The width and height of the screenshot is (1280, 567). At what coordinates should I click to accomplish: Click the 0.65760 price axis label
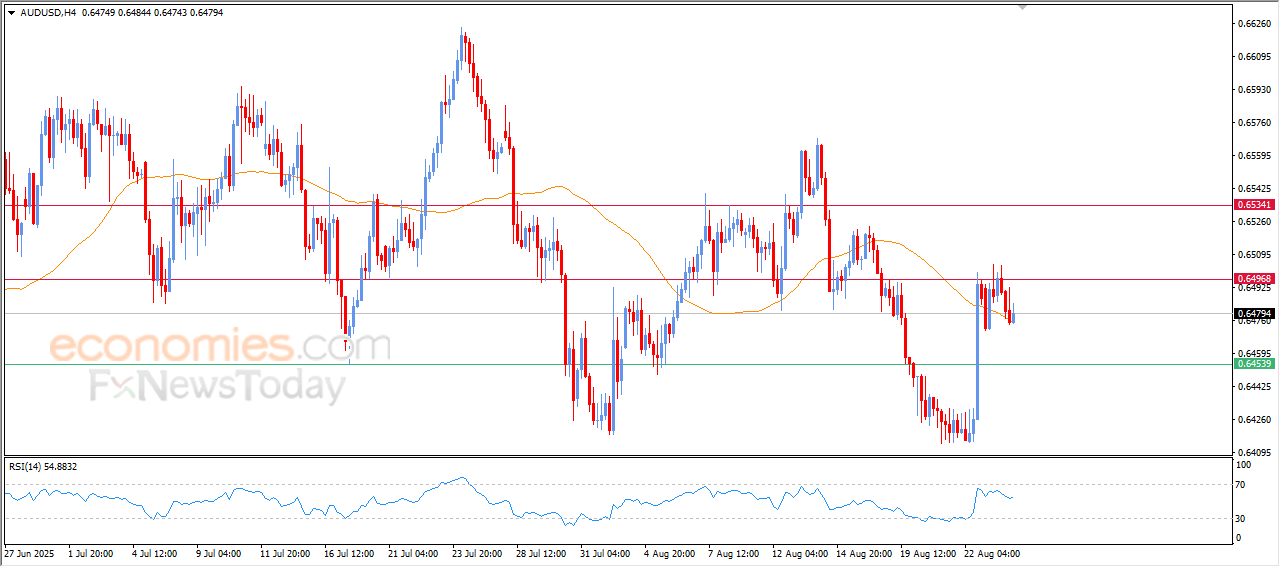click(1255, 123)
